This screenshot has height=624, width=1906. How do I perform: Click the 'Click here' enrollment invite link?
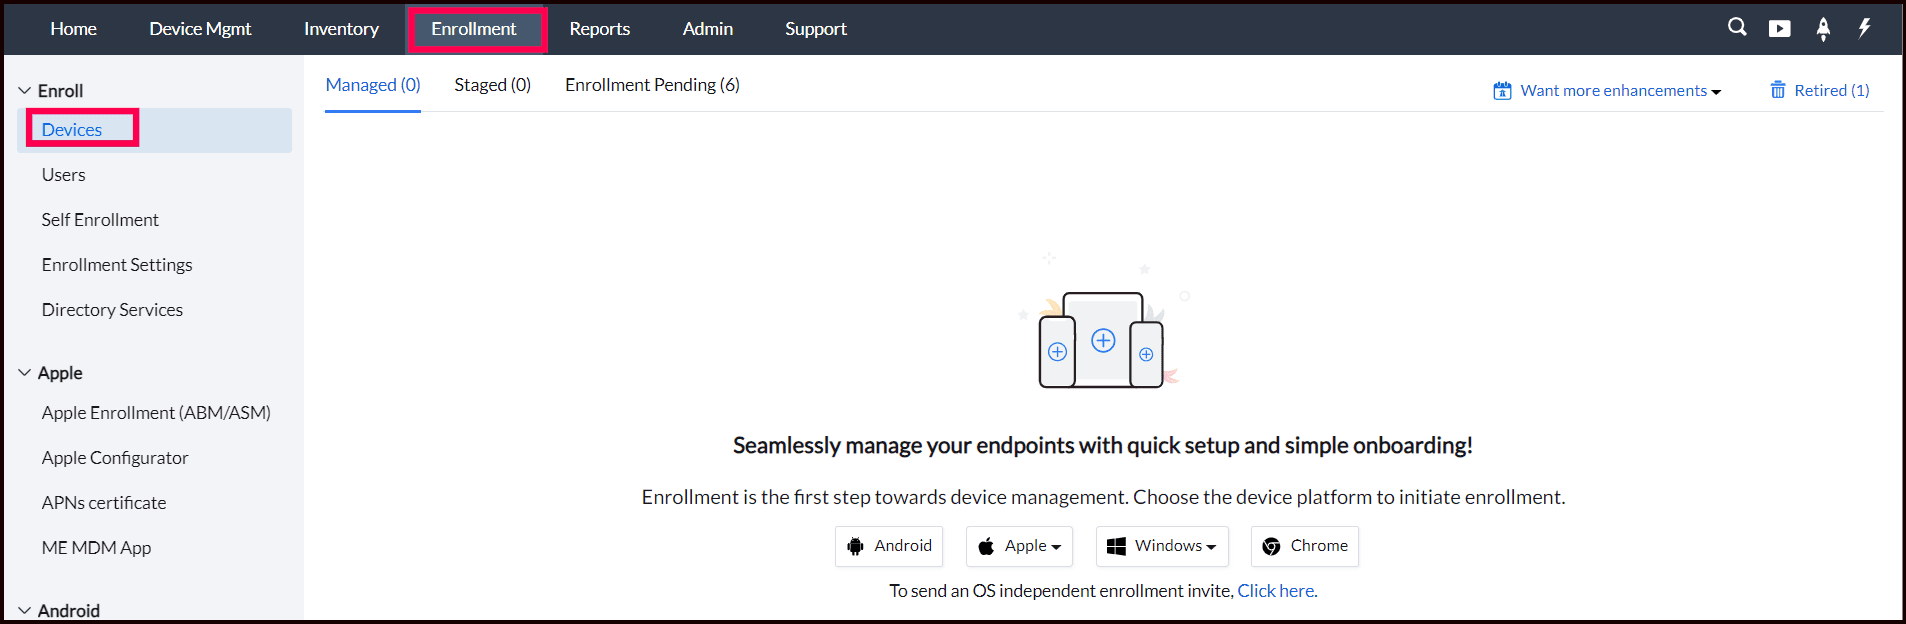point(1276,591)
